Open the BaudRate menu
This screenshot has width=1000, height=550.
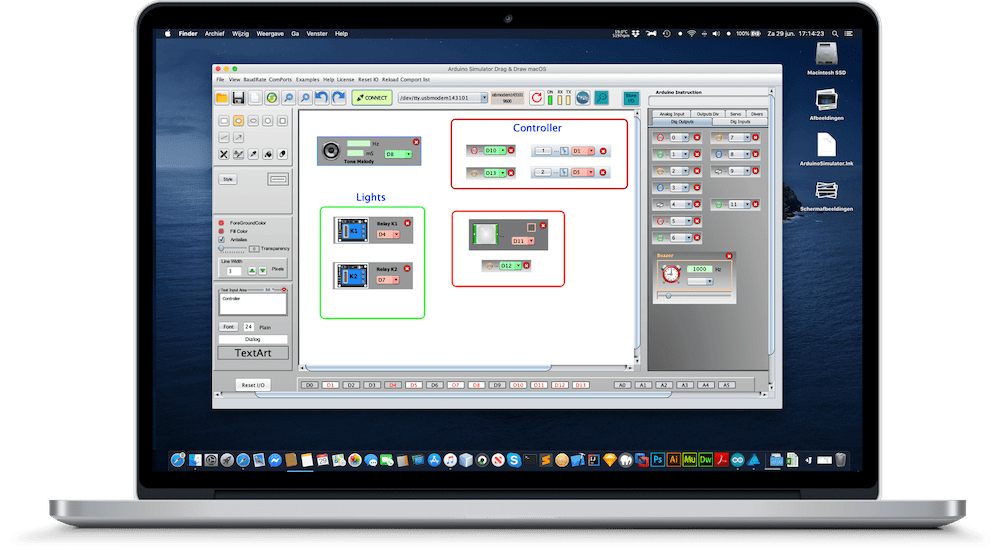254,80
